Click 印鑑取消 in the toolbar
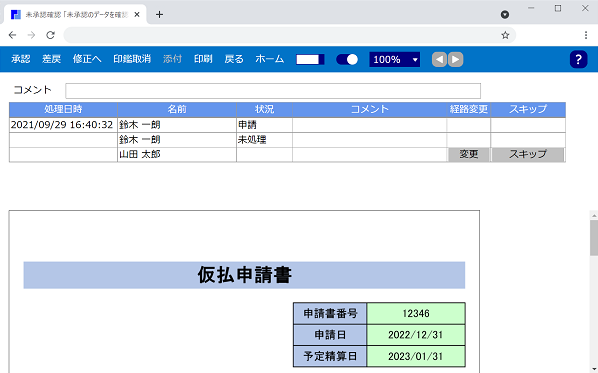 point(132,59)
